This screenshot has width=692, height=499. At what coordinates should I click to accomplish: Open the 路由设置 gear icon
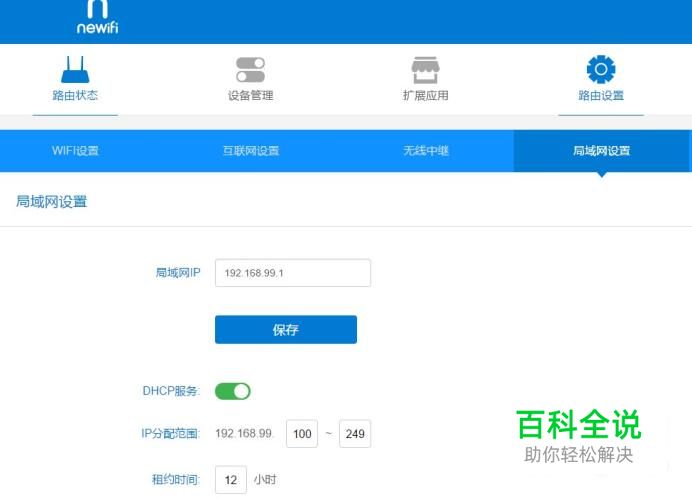coord(601,69)
